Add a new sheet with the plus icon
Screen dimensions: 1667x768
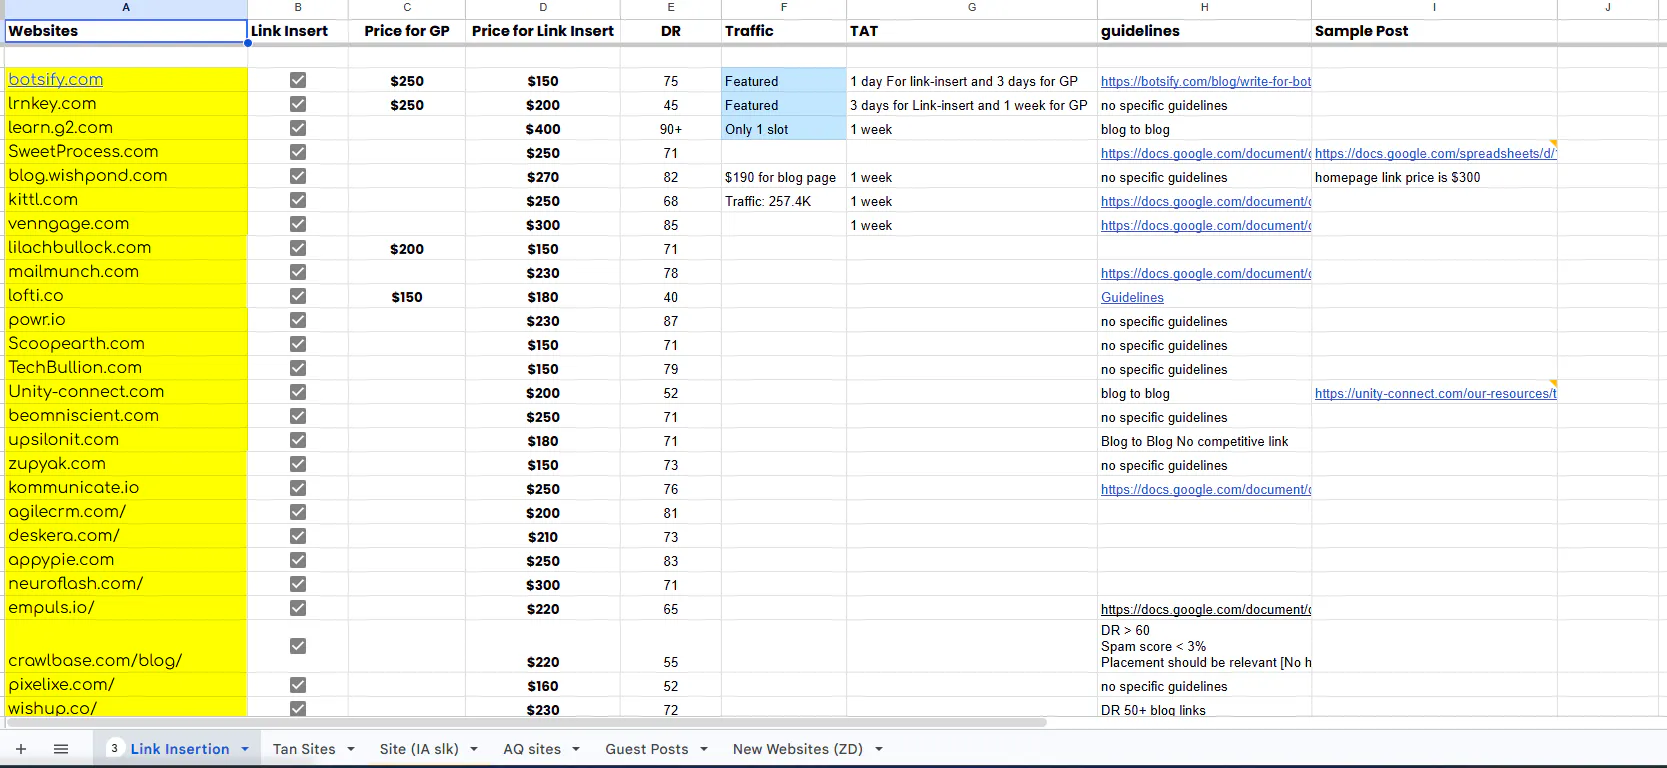(20, 749)
